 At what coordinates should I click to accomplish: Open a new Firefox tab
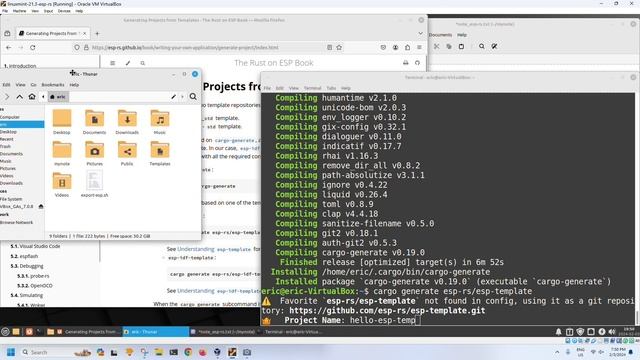[97, 33]
